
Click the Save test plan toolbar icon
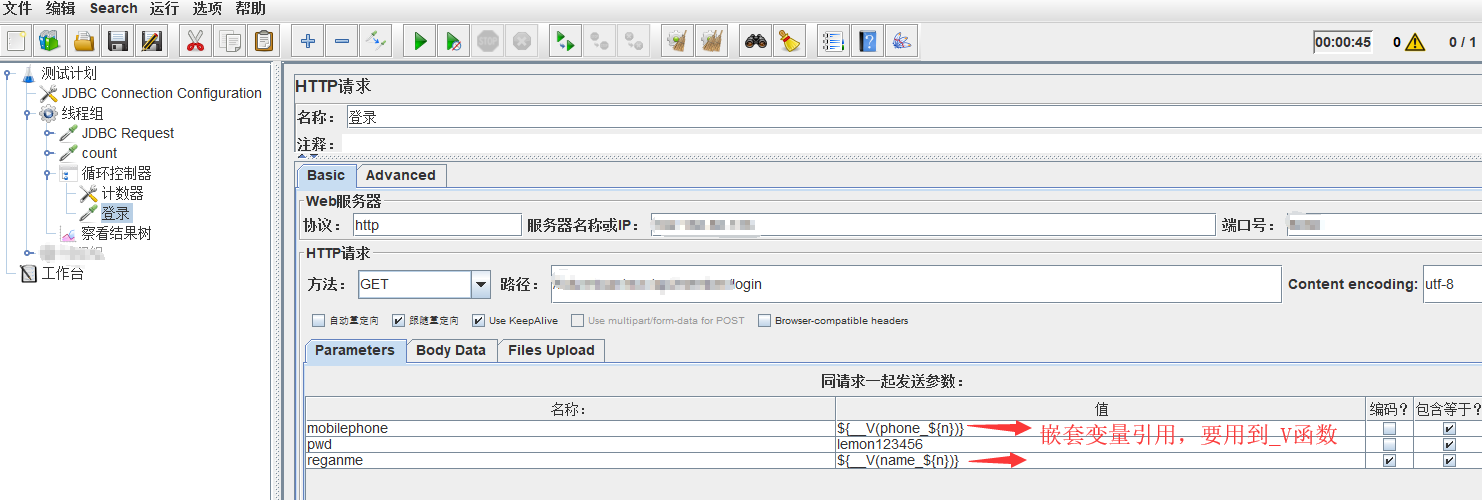[118, 41]
